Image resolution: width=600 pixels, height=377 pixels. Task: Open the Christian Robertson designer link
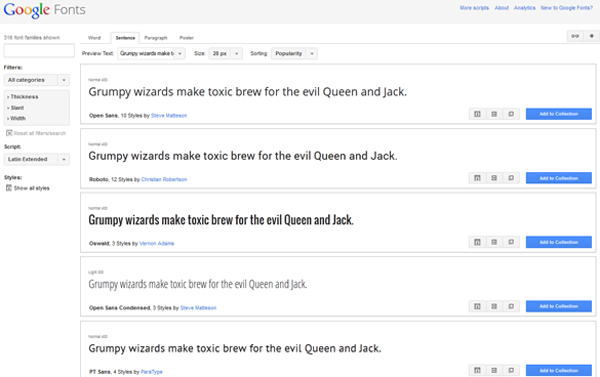pyautogui.click(x=164, y=180)
